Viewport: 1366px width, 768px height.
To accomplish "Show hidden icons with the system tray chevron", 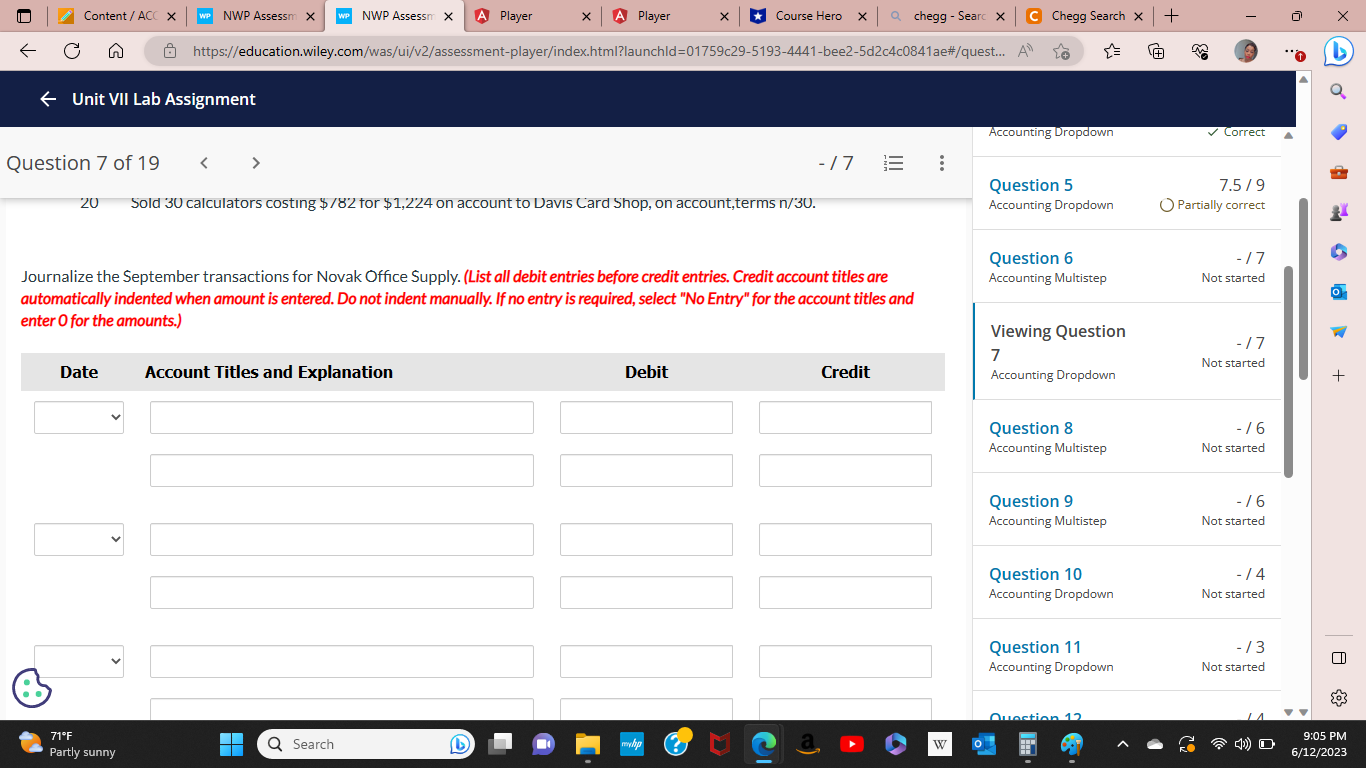I will (1124, 744).
